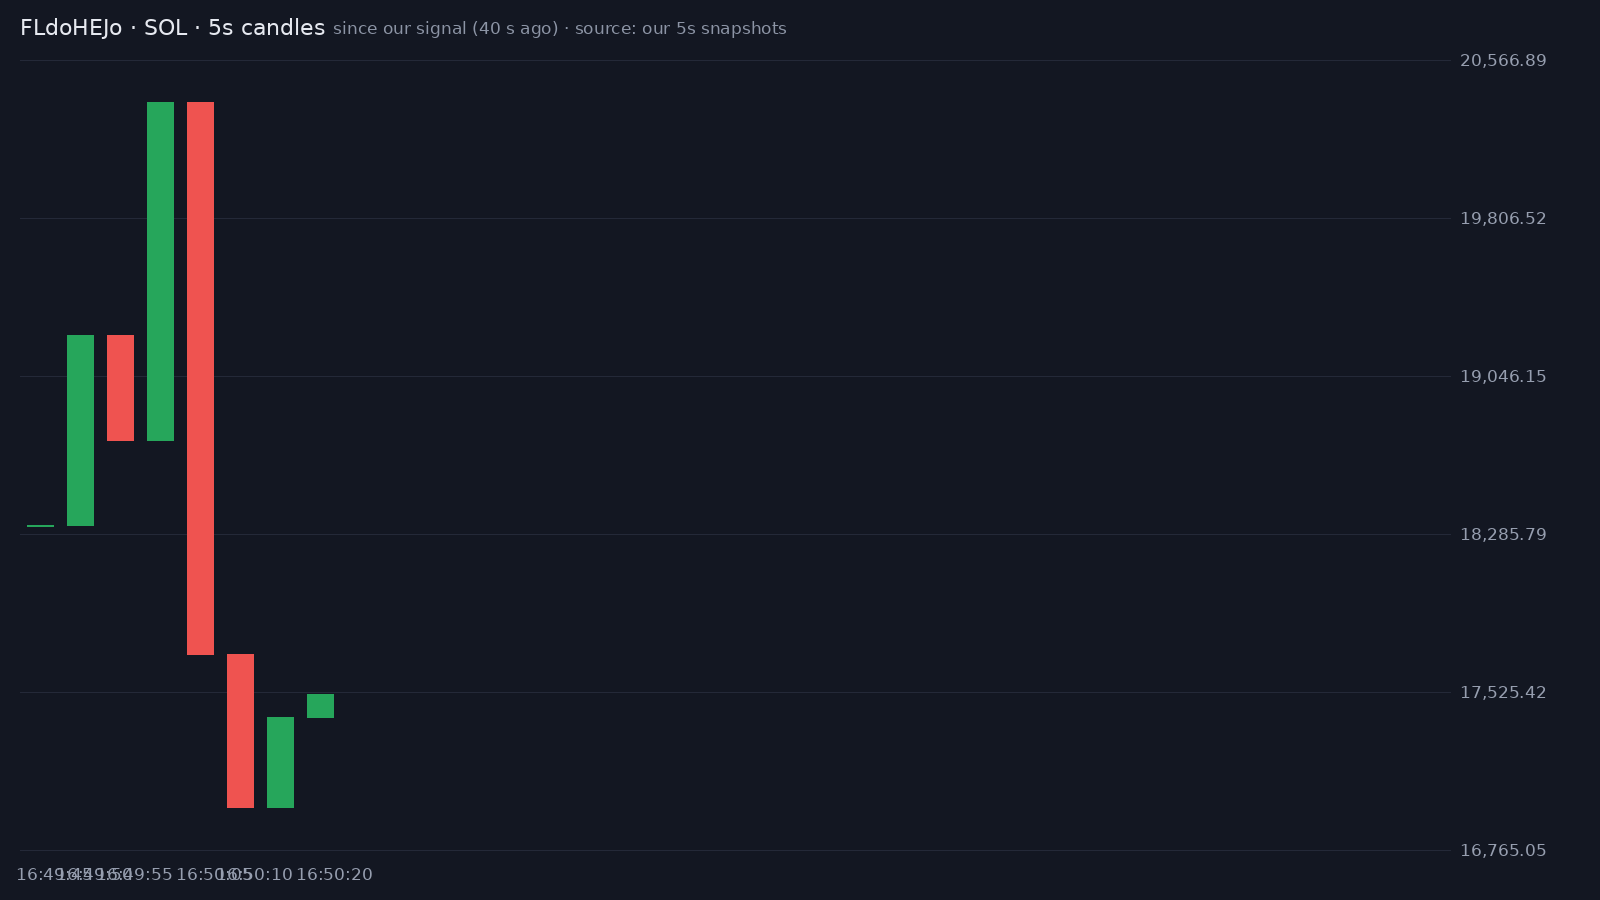Viewport: 1600px width, 900px height.
Task: Click the tallest green candle
Action: 160,271
